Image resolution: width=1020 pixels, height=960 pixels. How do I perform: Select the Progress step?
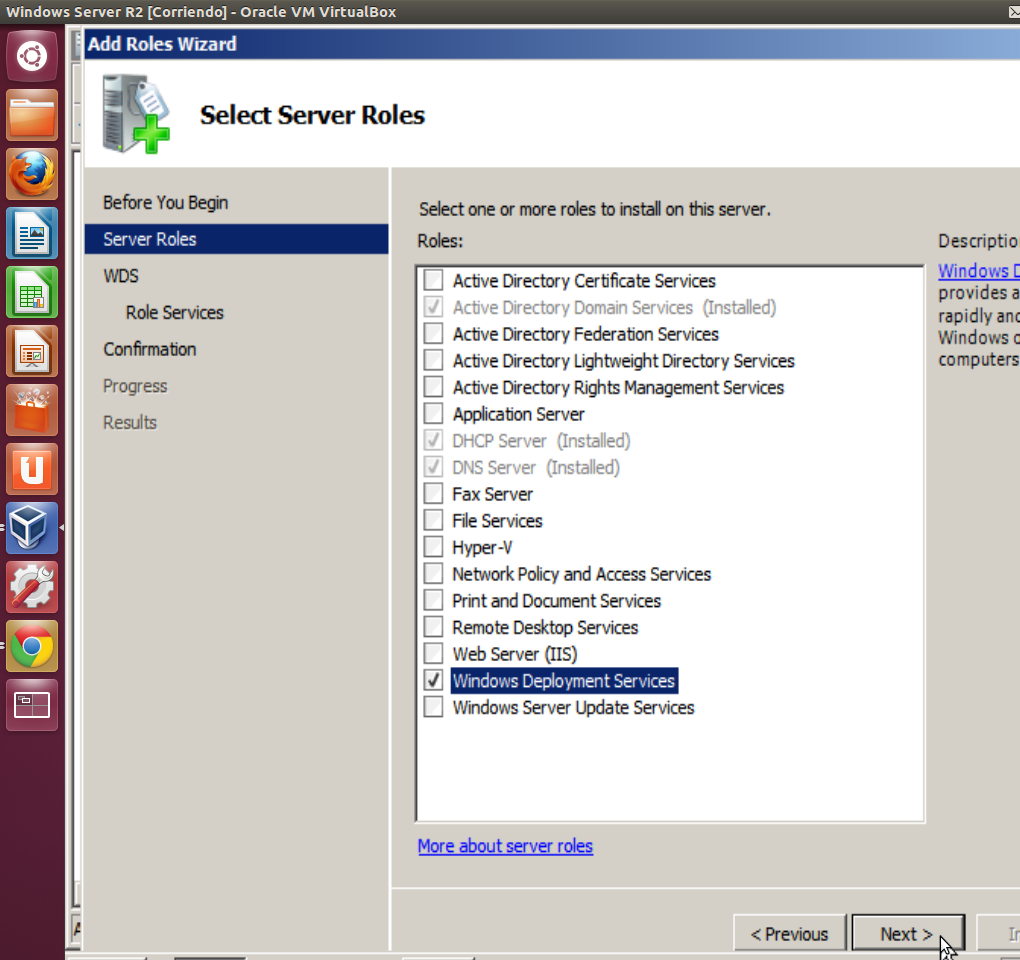[x=135, y=386]
